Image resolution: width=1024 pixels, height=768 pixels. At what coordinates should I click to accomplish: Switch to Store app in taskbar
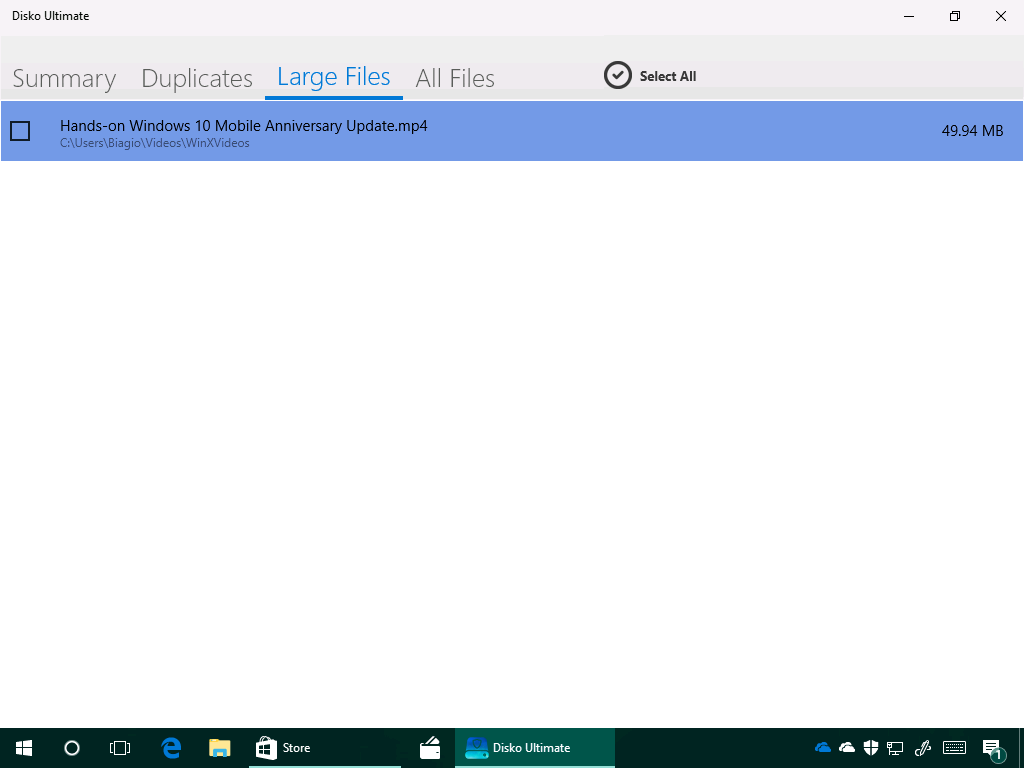pos(325,748)
